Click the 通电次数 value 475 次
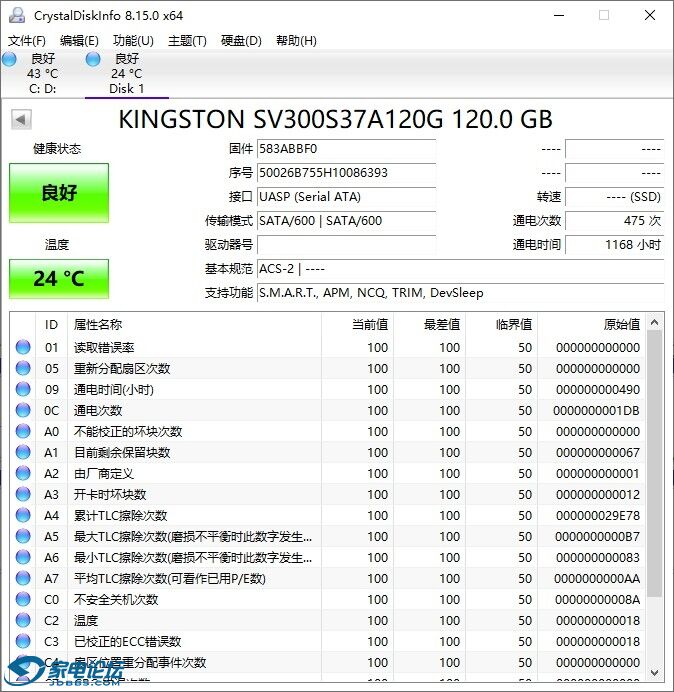This screenshot has height=692, width=674. coord(614,221)
